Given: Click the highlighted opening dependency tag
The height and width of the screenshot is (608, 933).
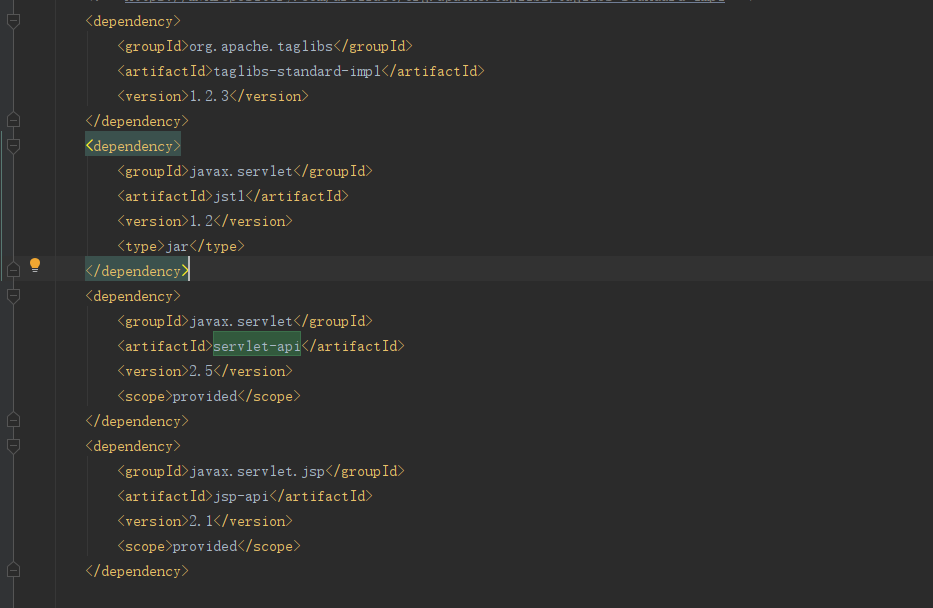Looking at the screenshot, I should [133, 145].
